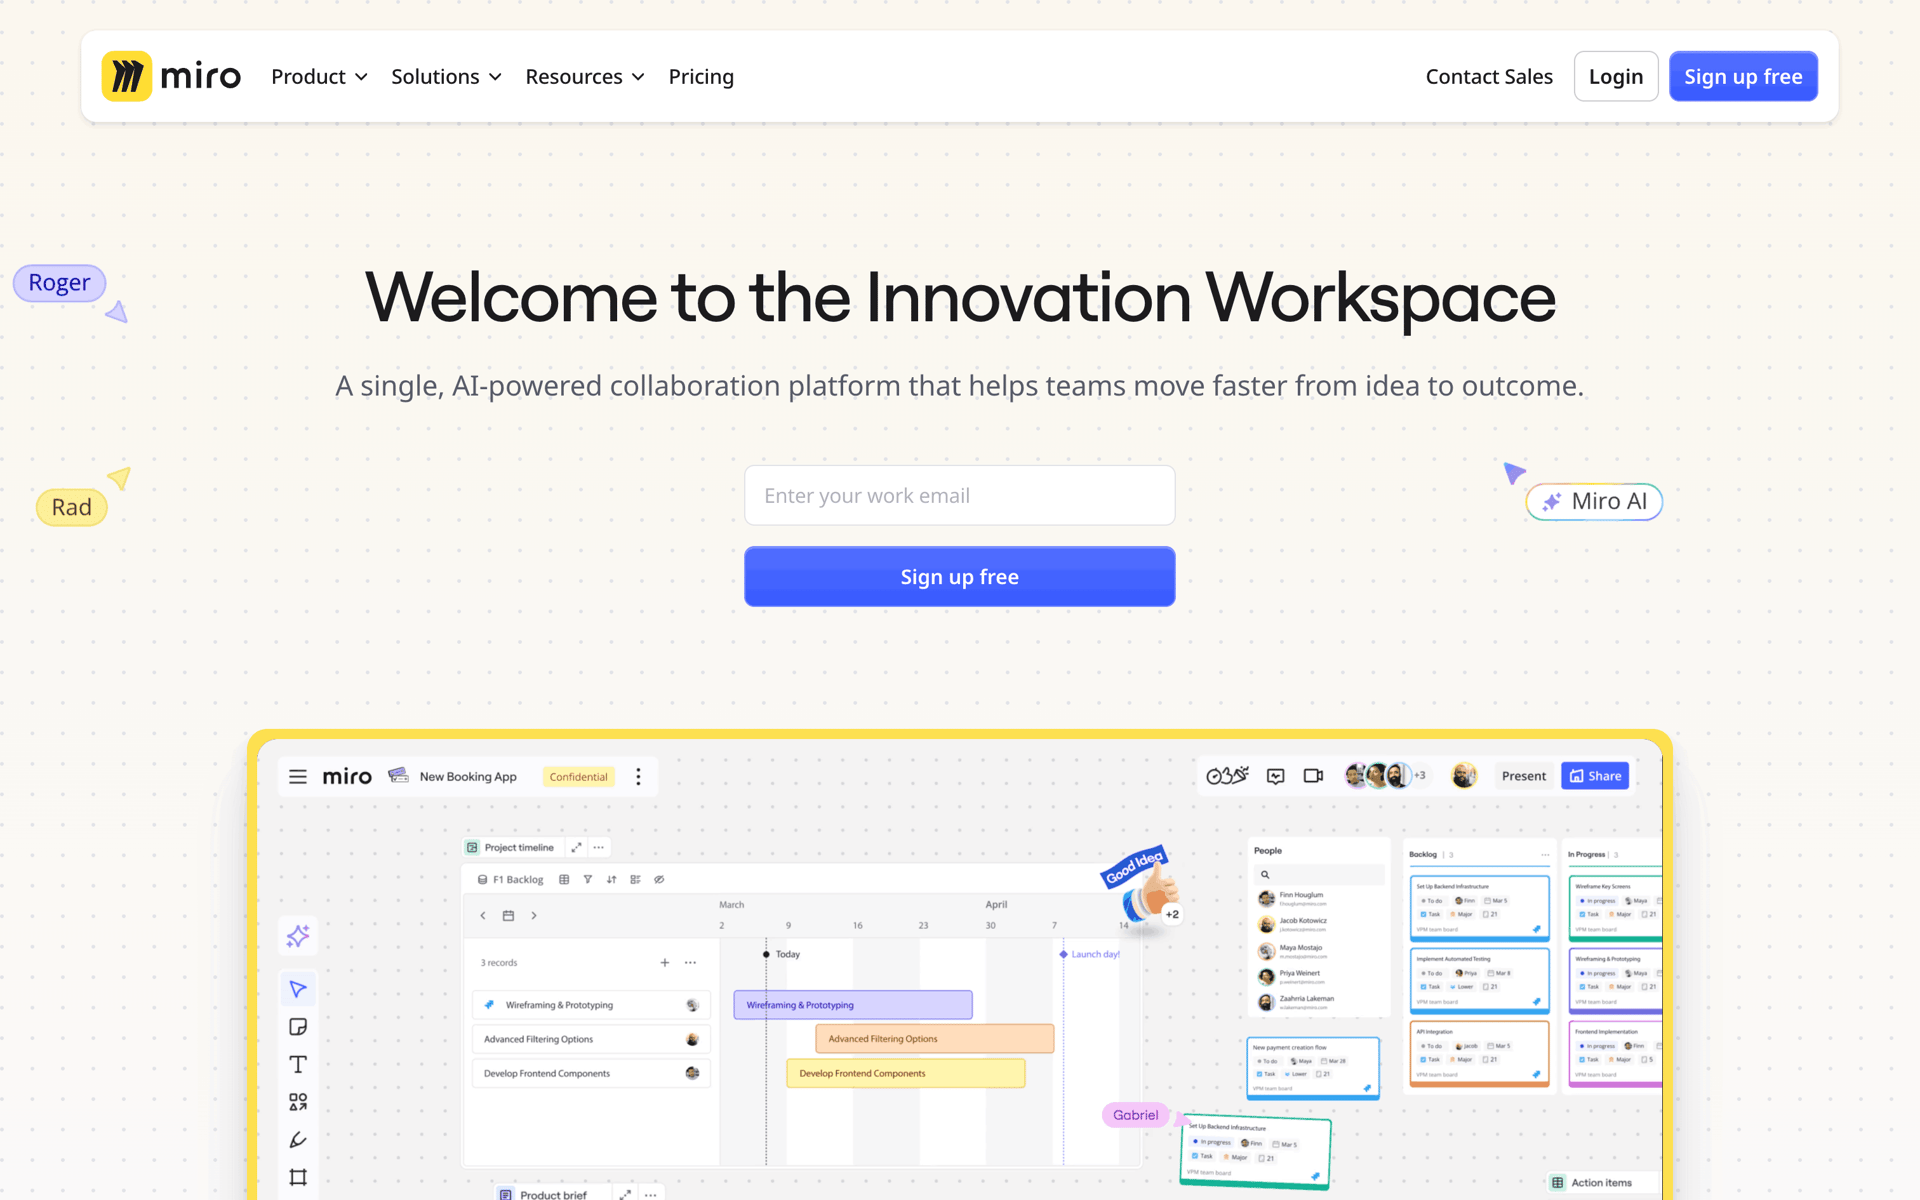
Task: Click the Miro AI badge
Action: (x=1594, y=501)
